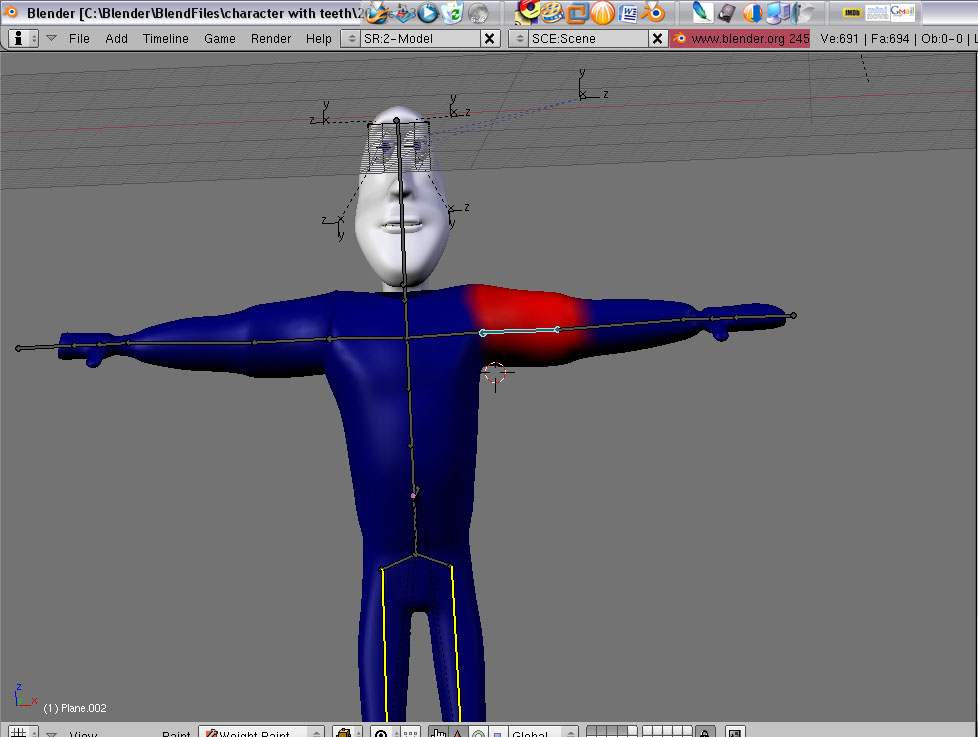Enable the rotate manipulator circle
This screenshot has height=737, width=978.
tap(478, 733)
